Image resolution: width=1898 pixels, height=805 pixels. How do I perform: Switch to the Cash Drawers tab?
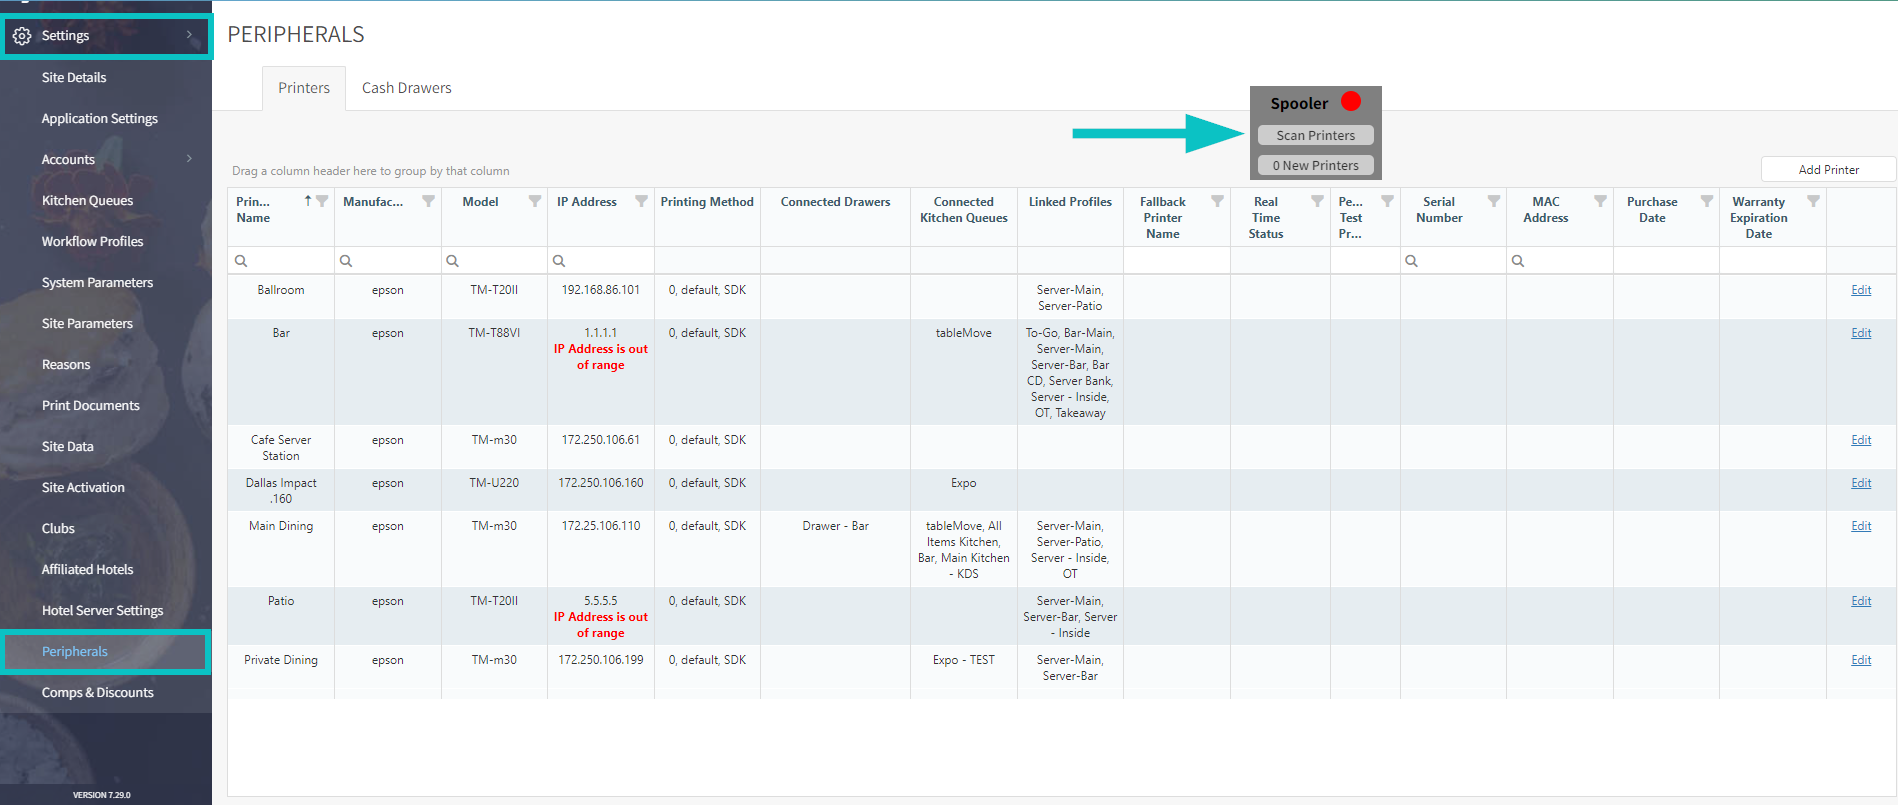click(406, 88)
